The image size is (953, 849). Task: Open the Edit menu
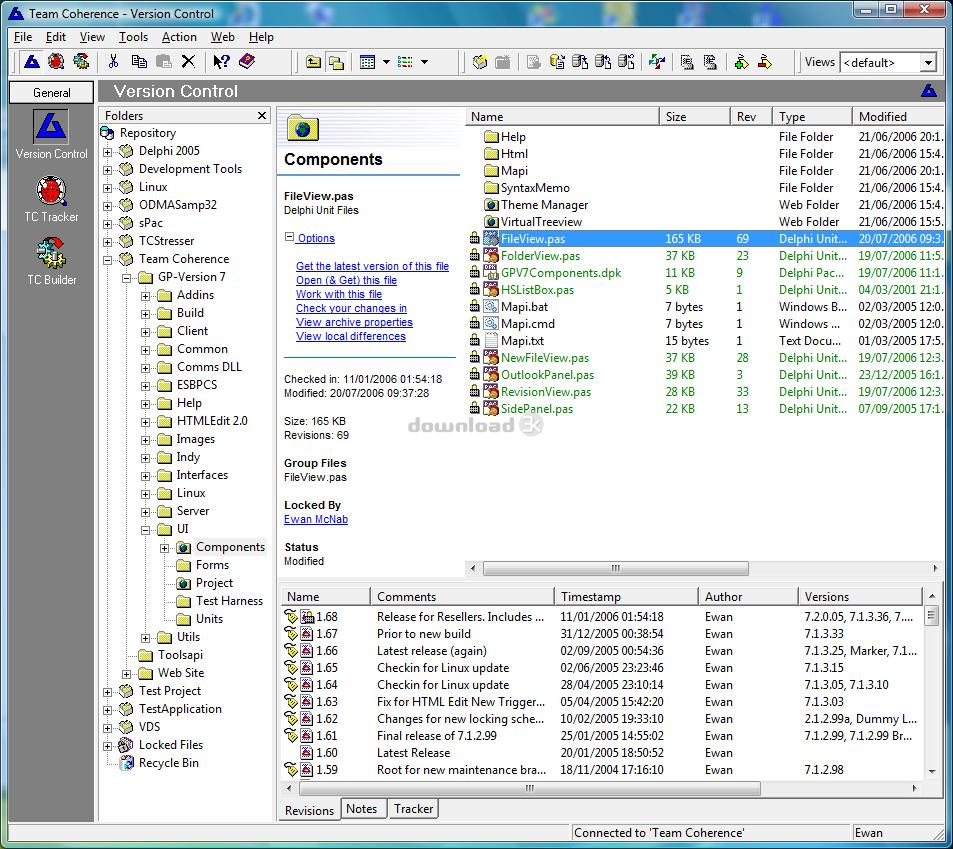[55, 37]
